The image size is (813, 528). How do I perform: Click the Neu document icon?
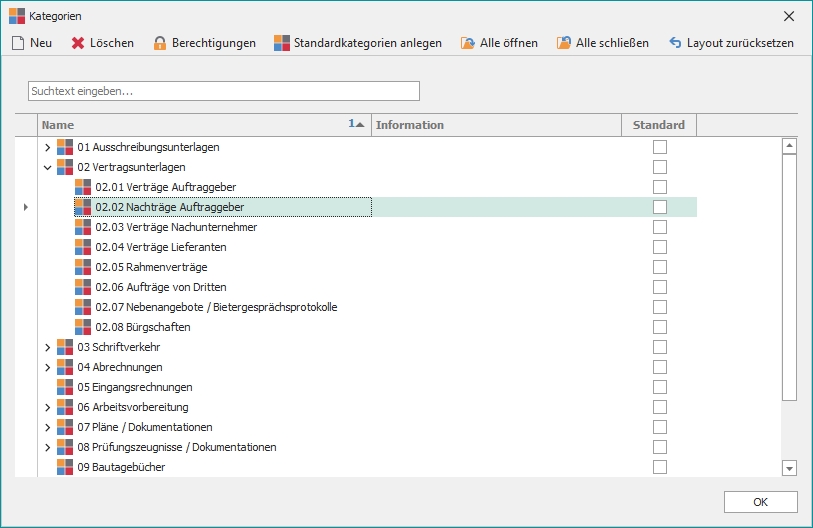click(x=18, y=43)
